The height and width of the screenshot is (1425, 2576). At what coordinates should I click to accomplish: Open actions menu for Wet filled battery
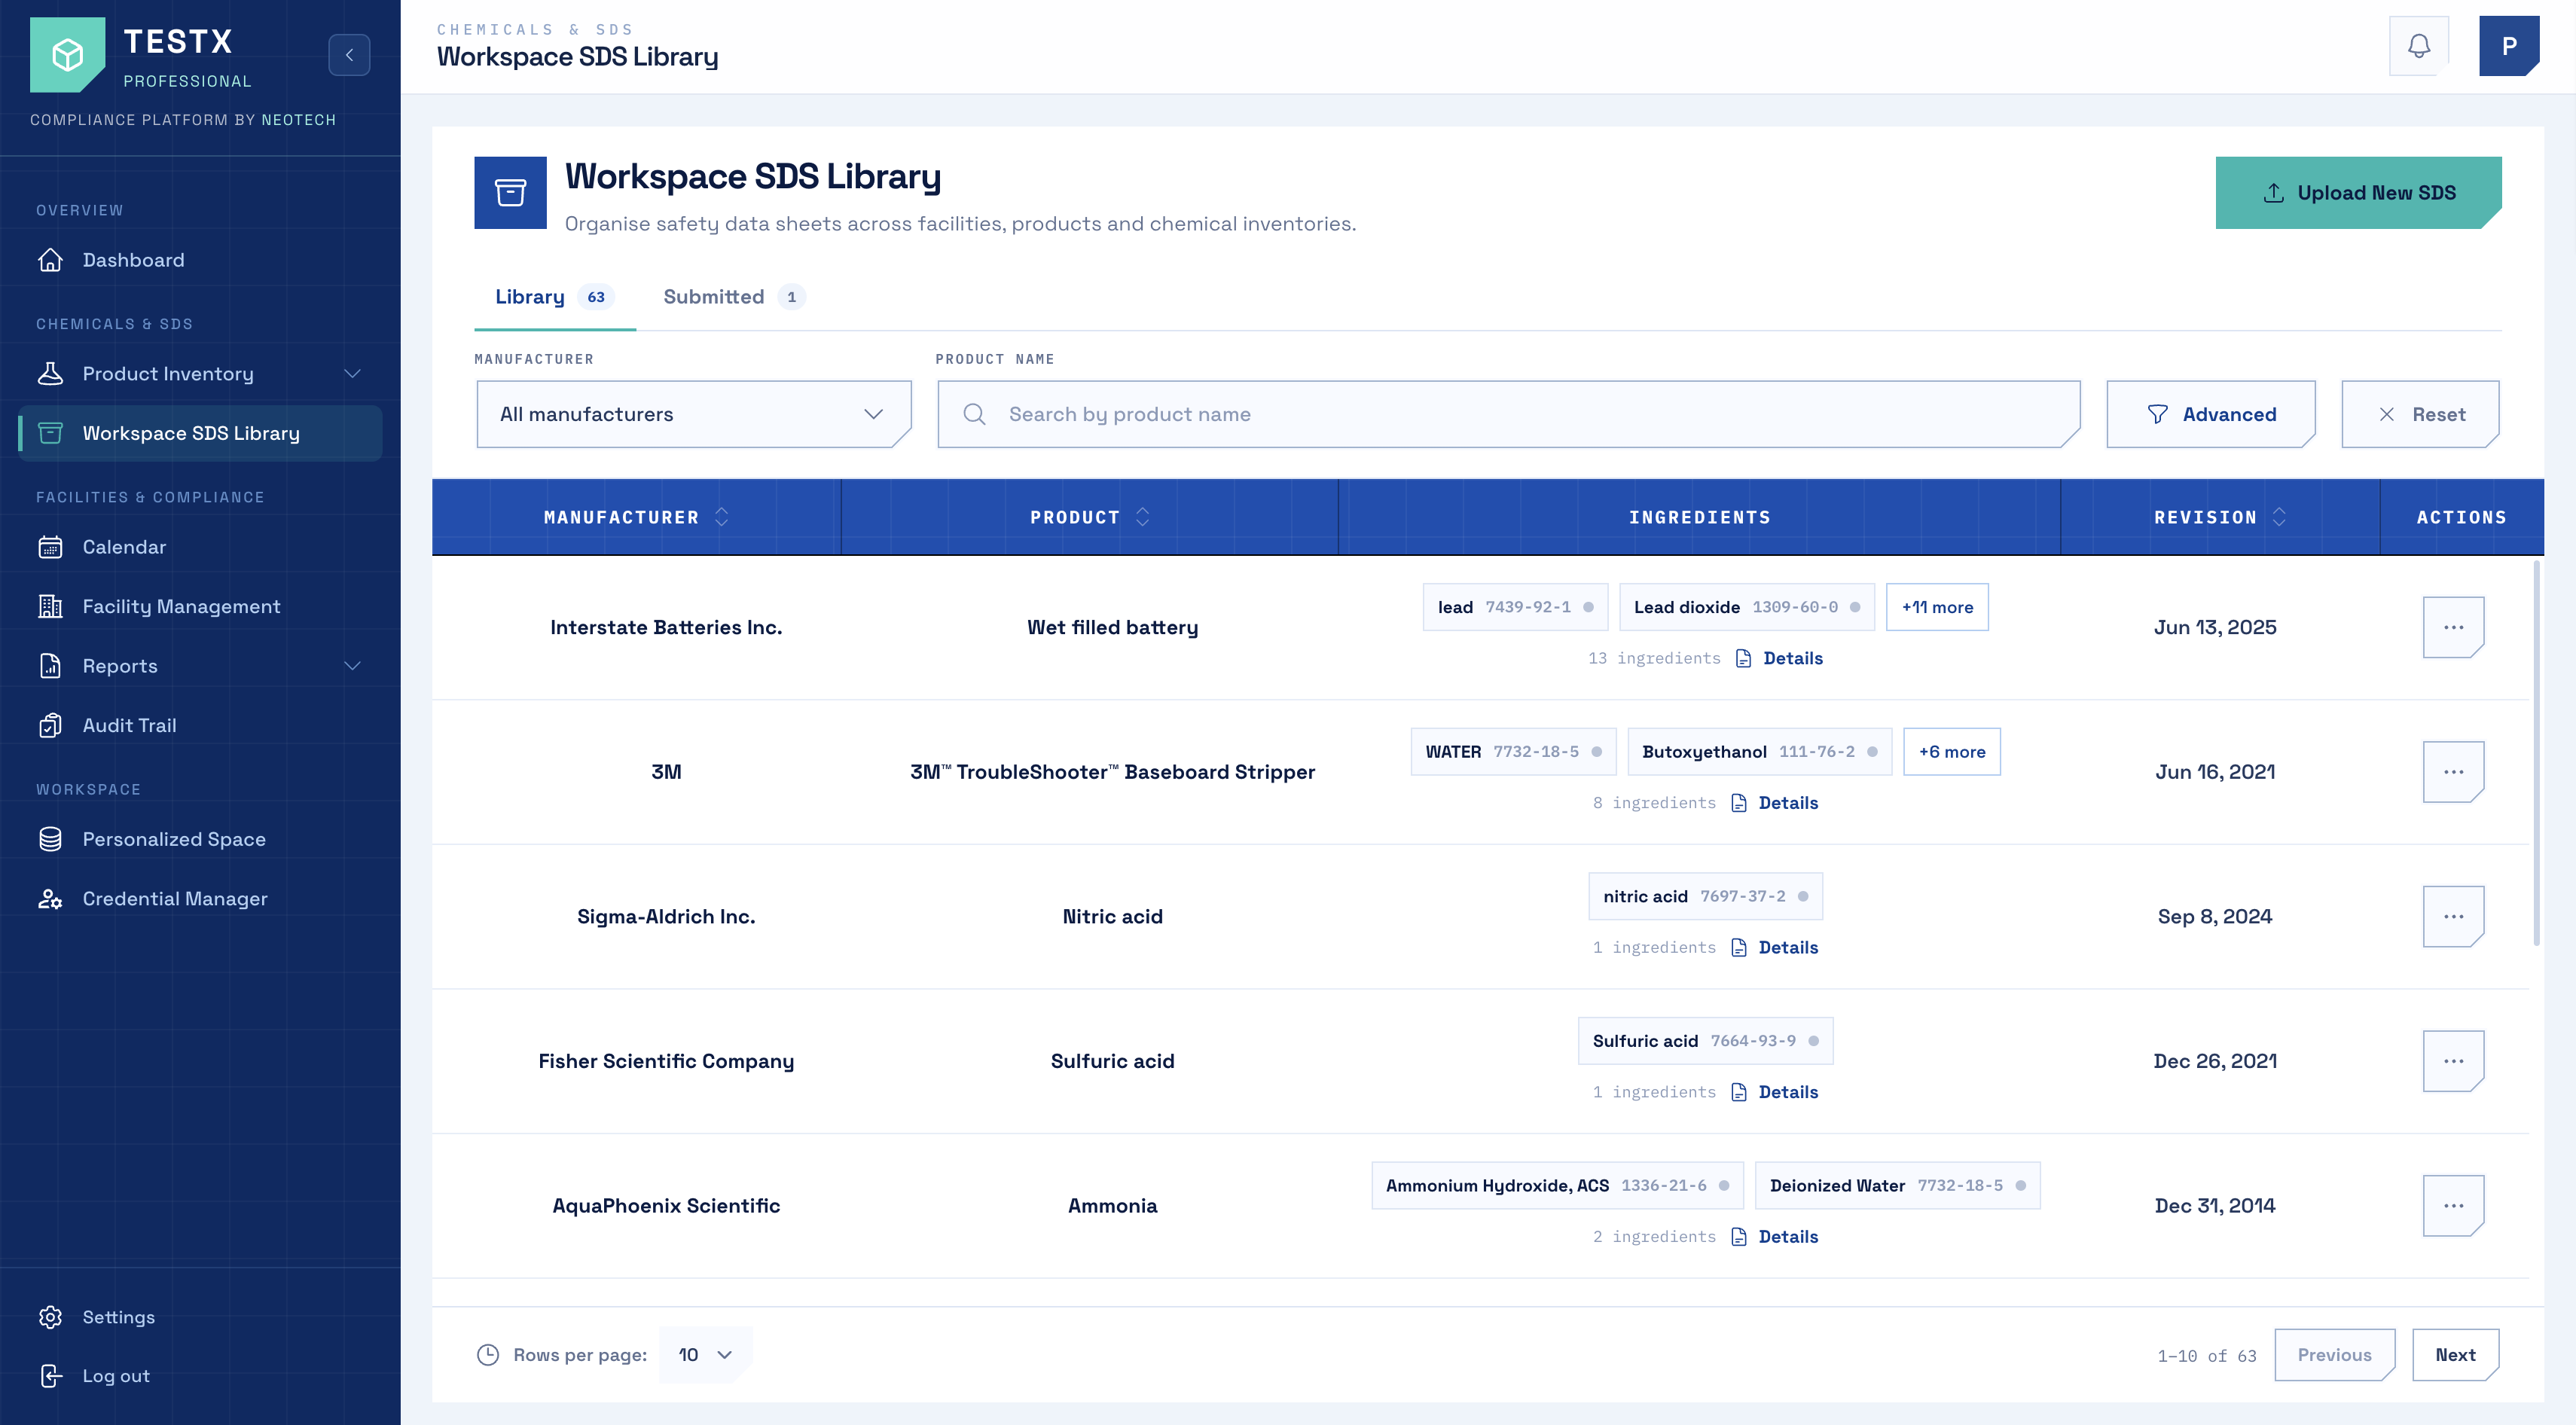point(2453,627)
